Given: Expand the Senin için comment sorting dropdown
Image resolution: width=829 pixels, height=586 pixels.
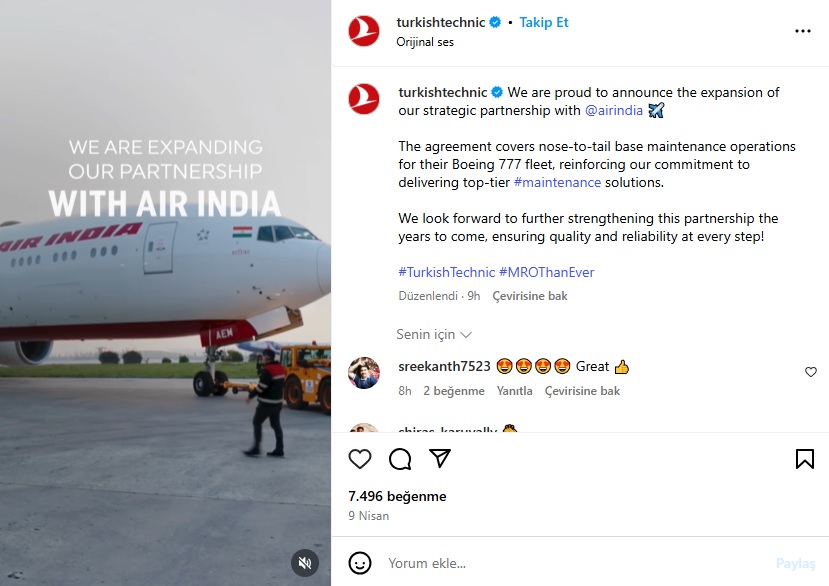Looking at the screenshot, I should coord(434,334).
